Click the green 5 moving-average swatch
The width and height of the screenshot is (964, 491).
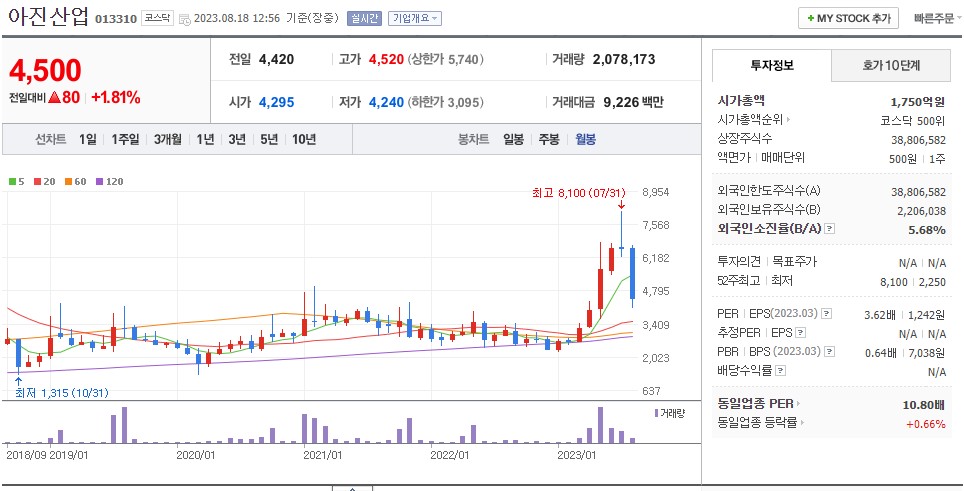click(x=12, y=181)
